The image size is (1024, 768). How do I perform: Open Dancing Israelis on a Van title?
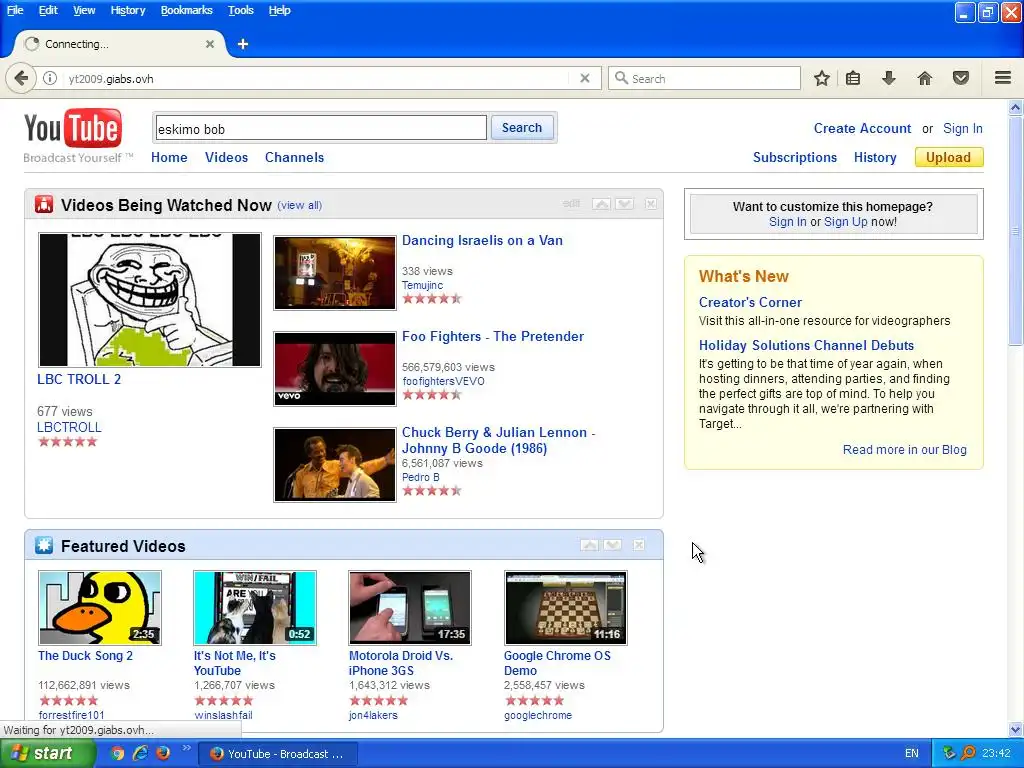(x=482, y=240)
